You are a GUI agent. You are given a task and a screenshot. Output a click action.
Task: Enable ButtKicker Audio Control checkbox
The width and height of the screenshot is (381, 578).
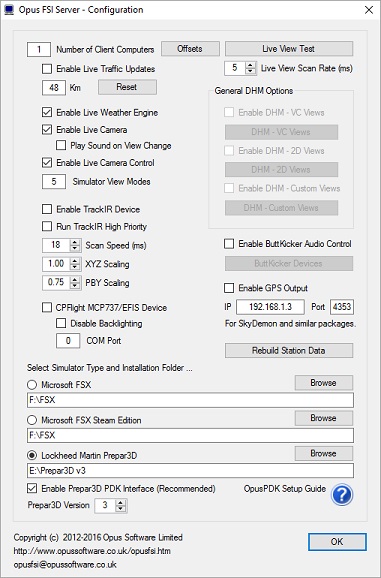pos(229,244)
